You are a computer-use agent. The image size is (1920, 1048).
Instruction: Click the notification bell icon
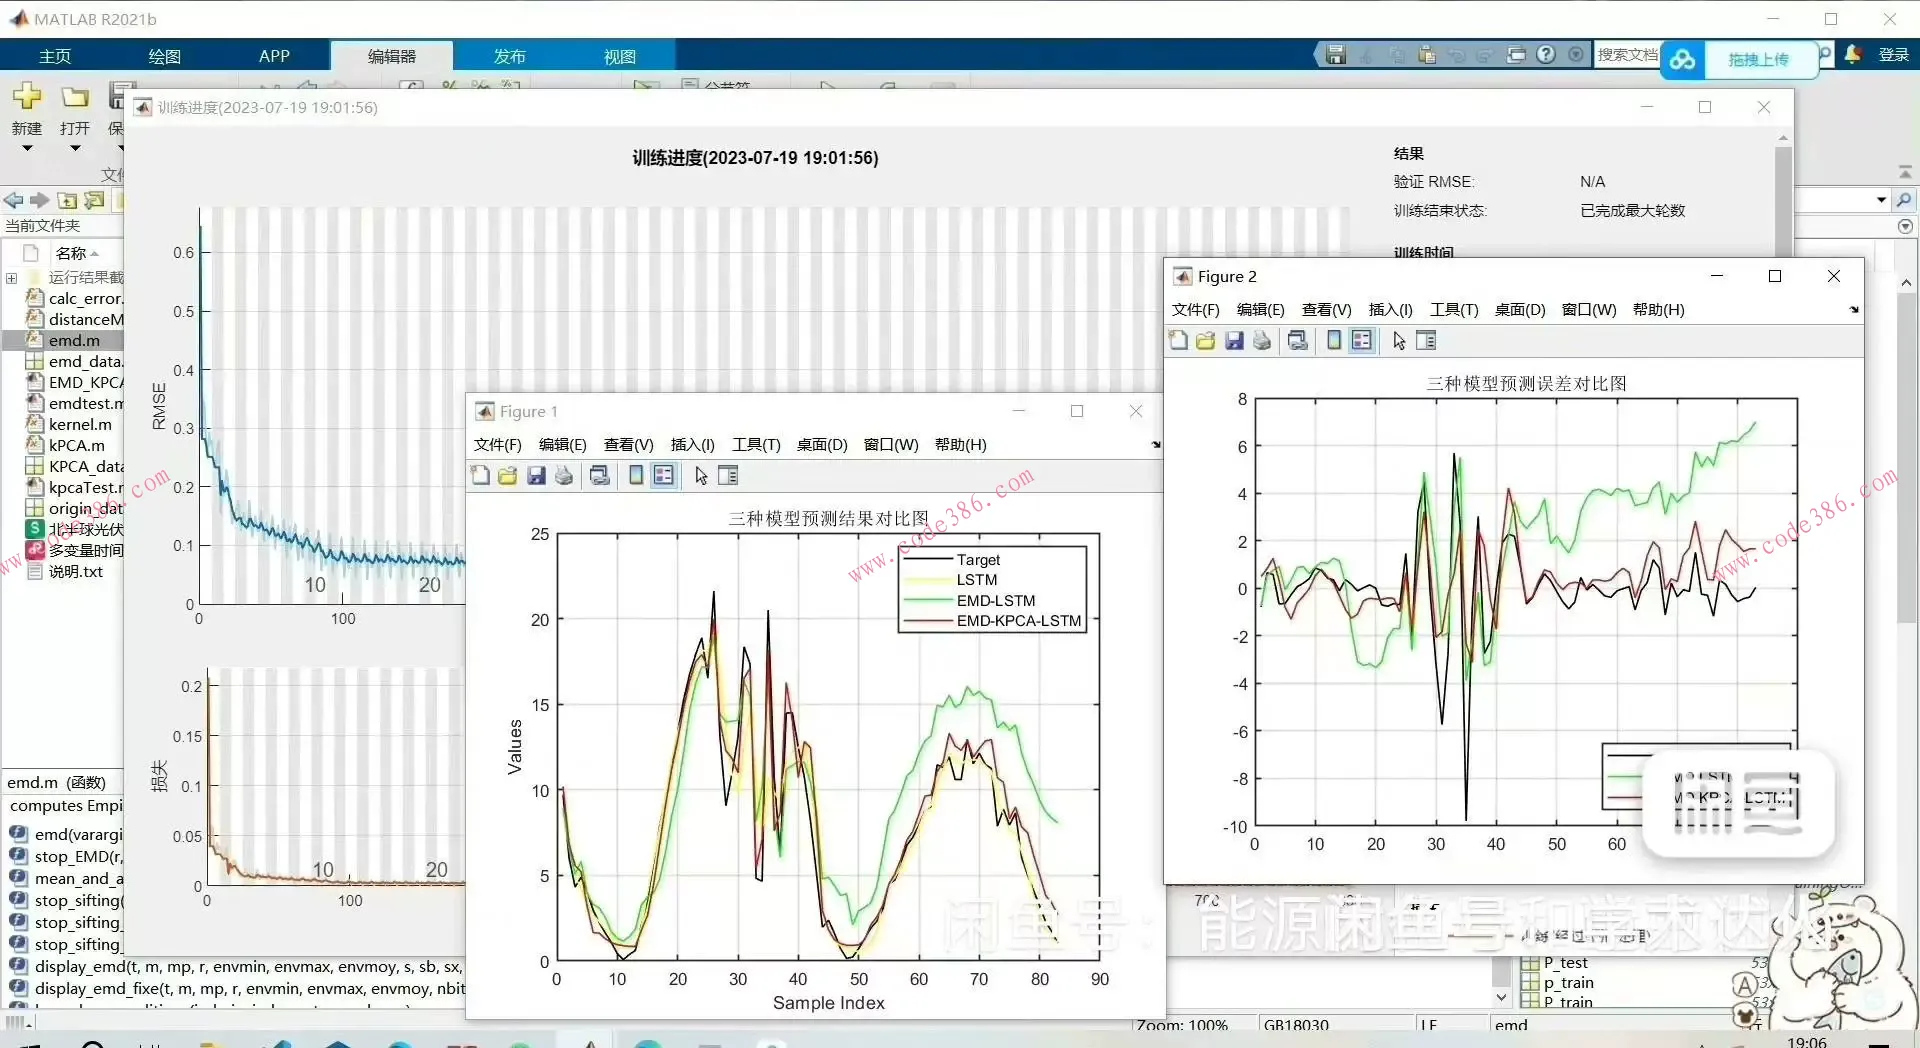(x=1853, y=55)
